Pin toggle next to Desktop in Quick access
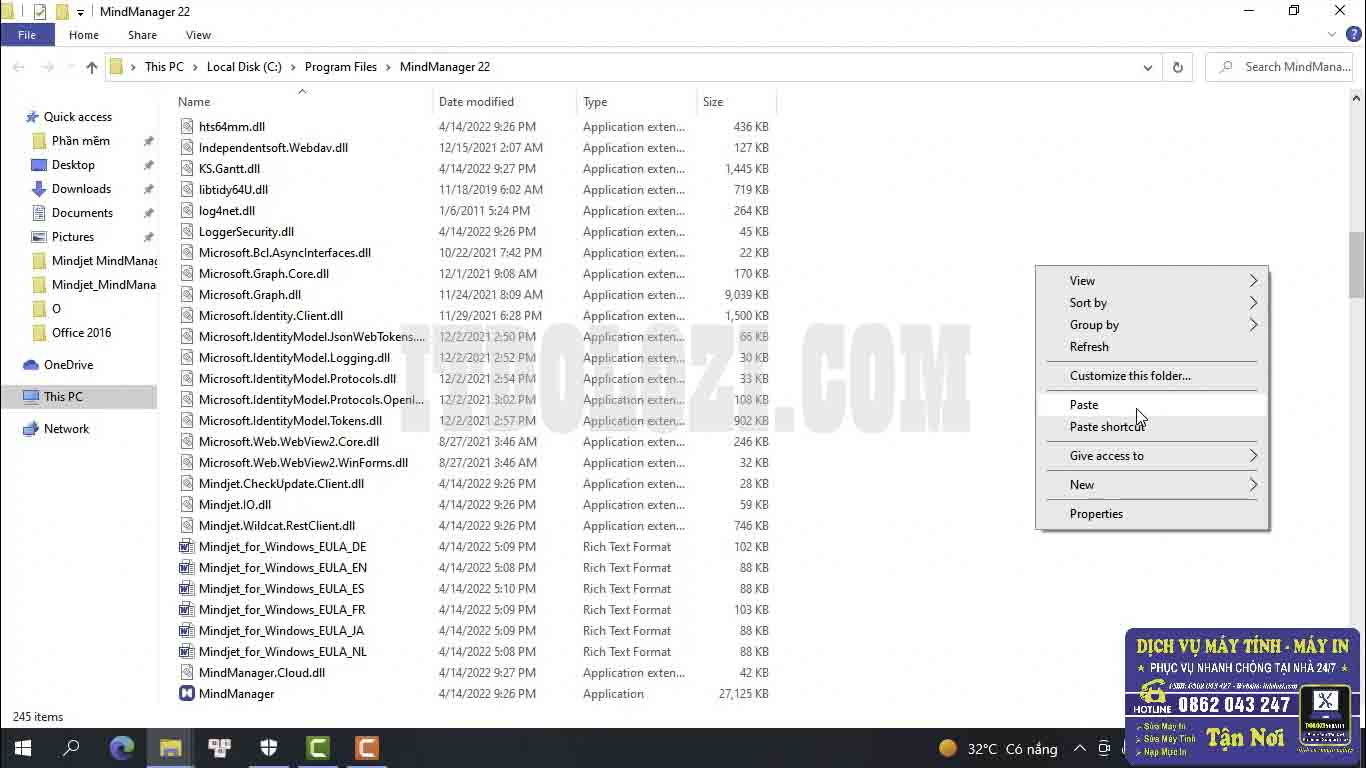 [148, 164]
